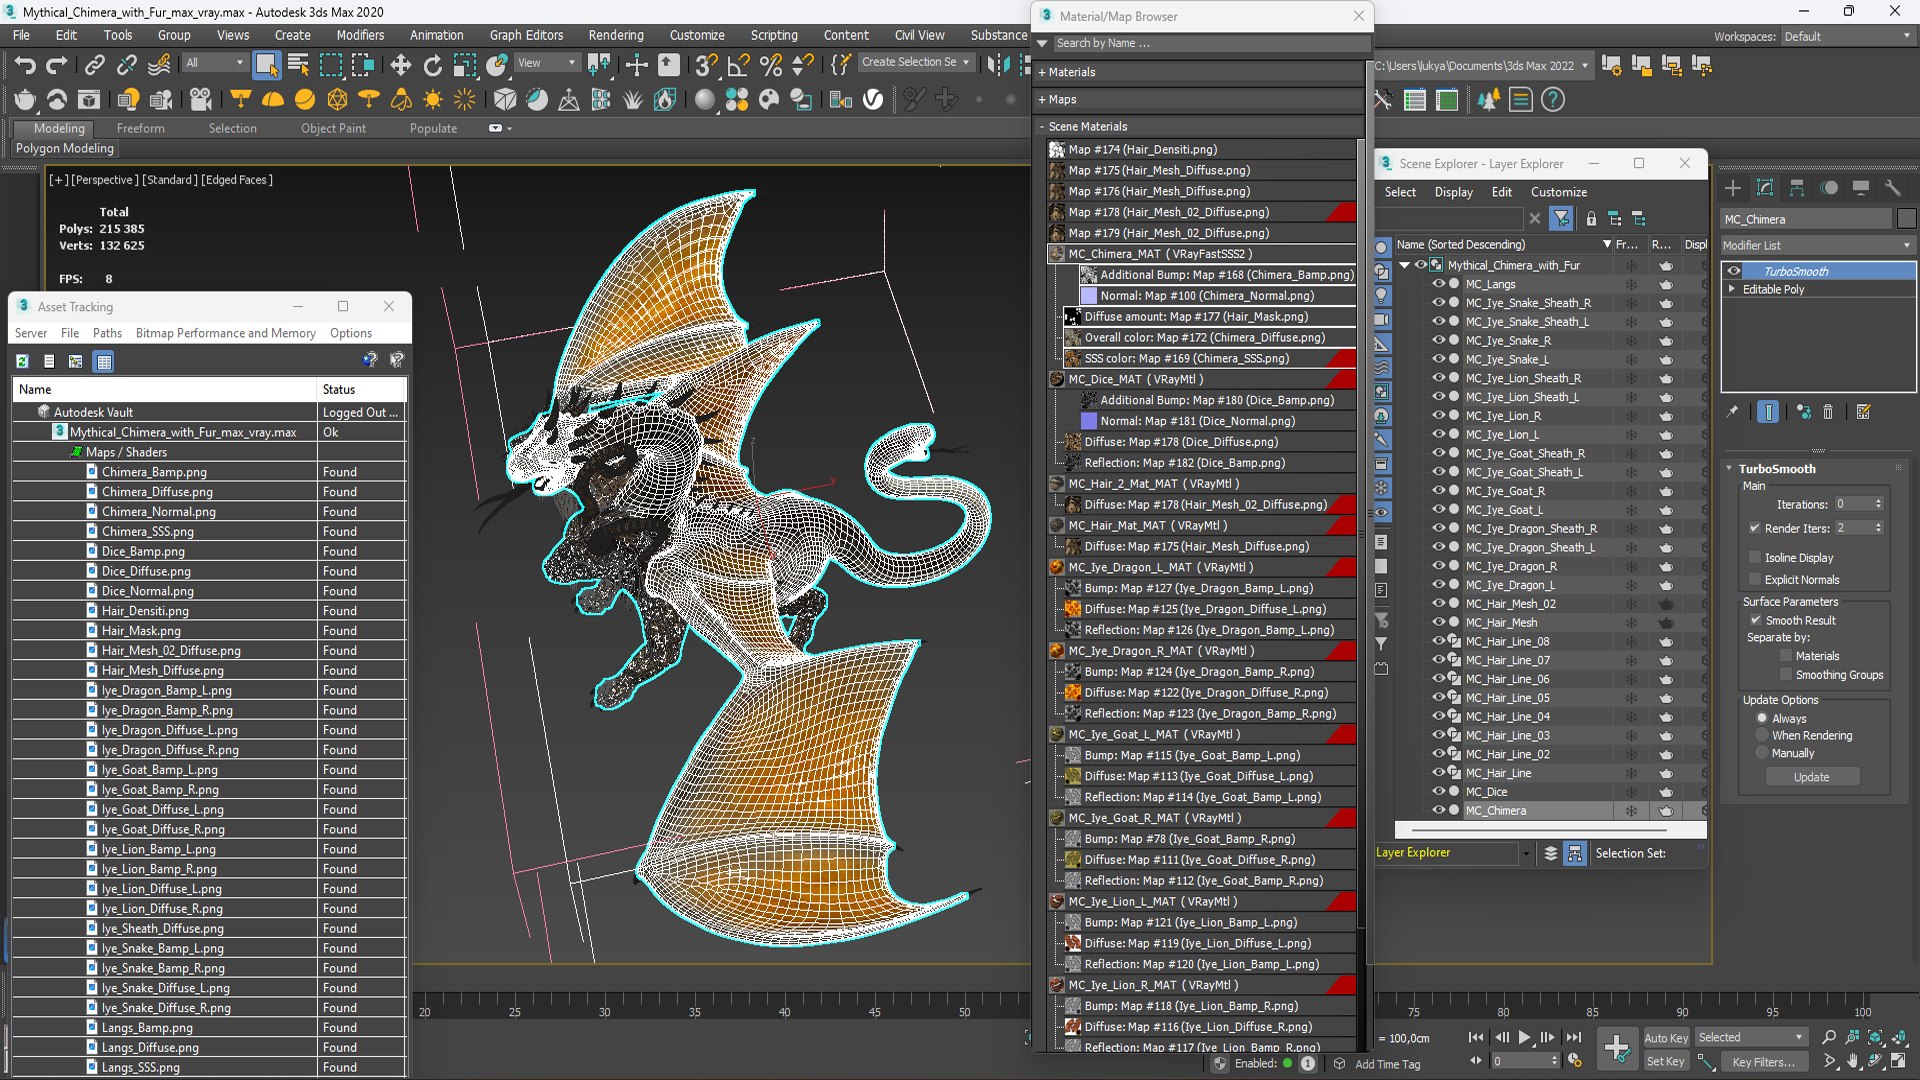
Task: Click the Select and Link icon
Action: pos(94,65)
